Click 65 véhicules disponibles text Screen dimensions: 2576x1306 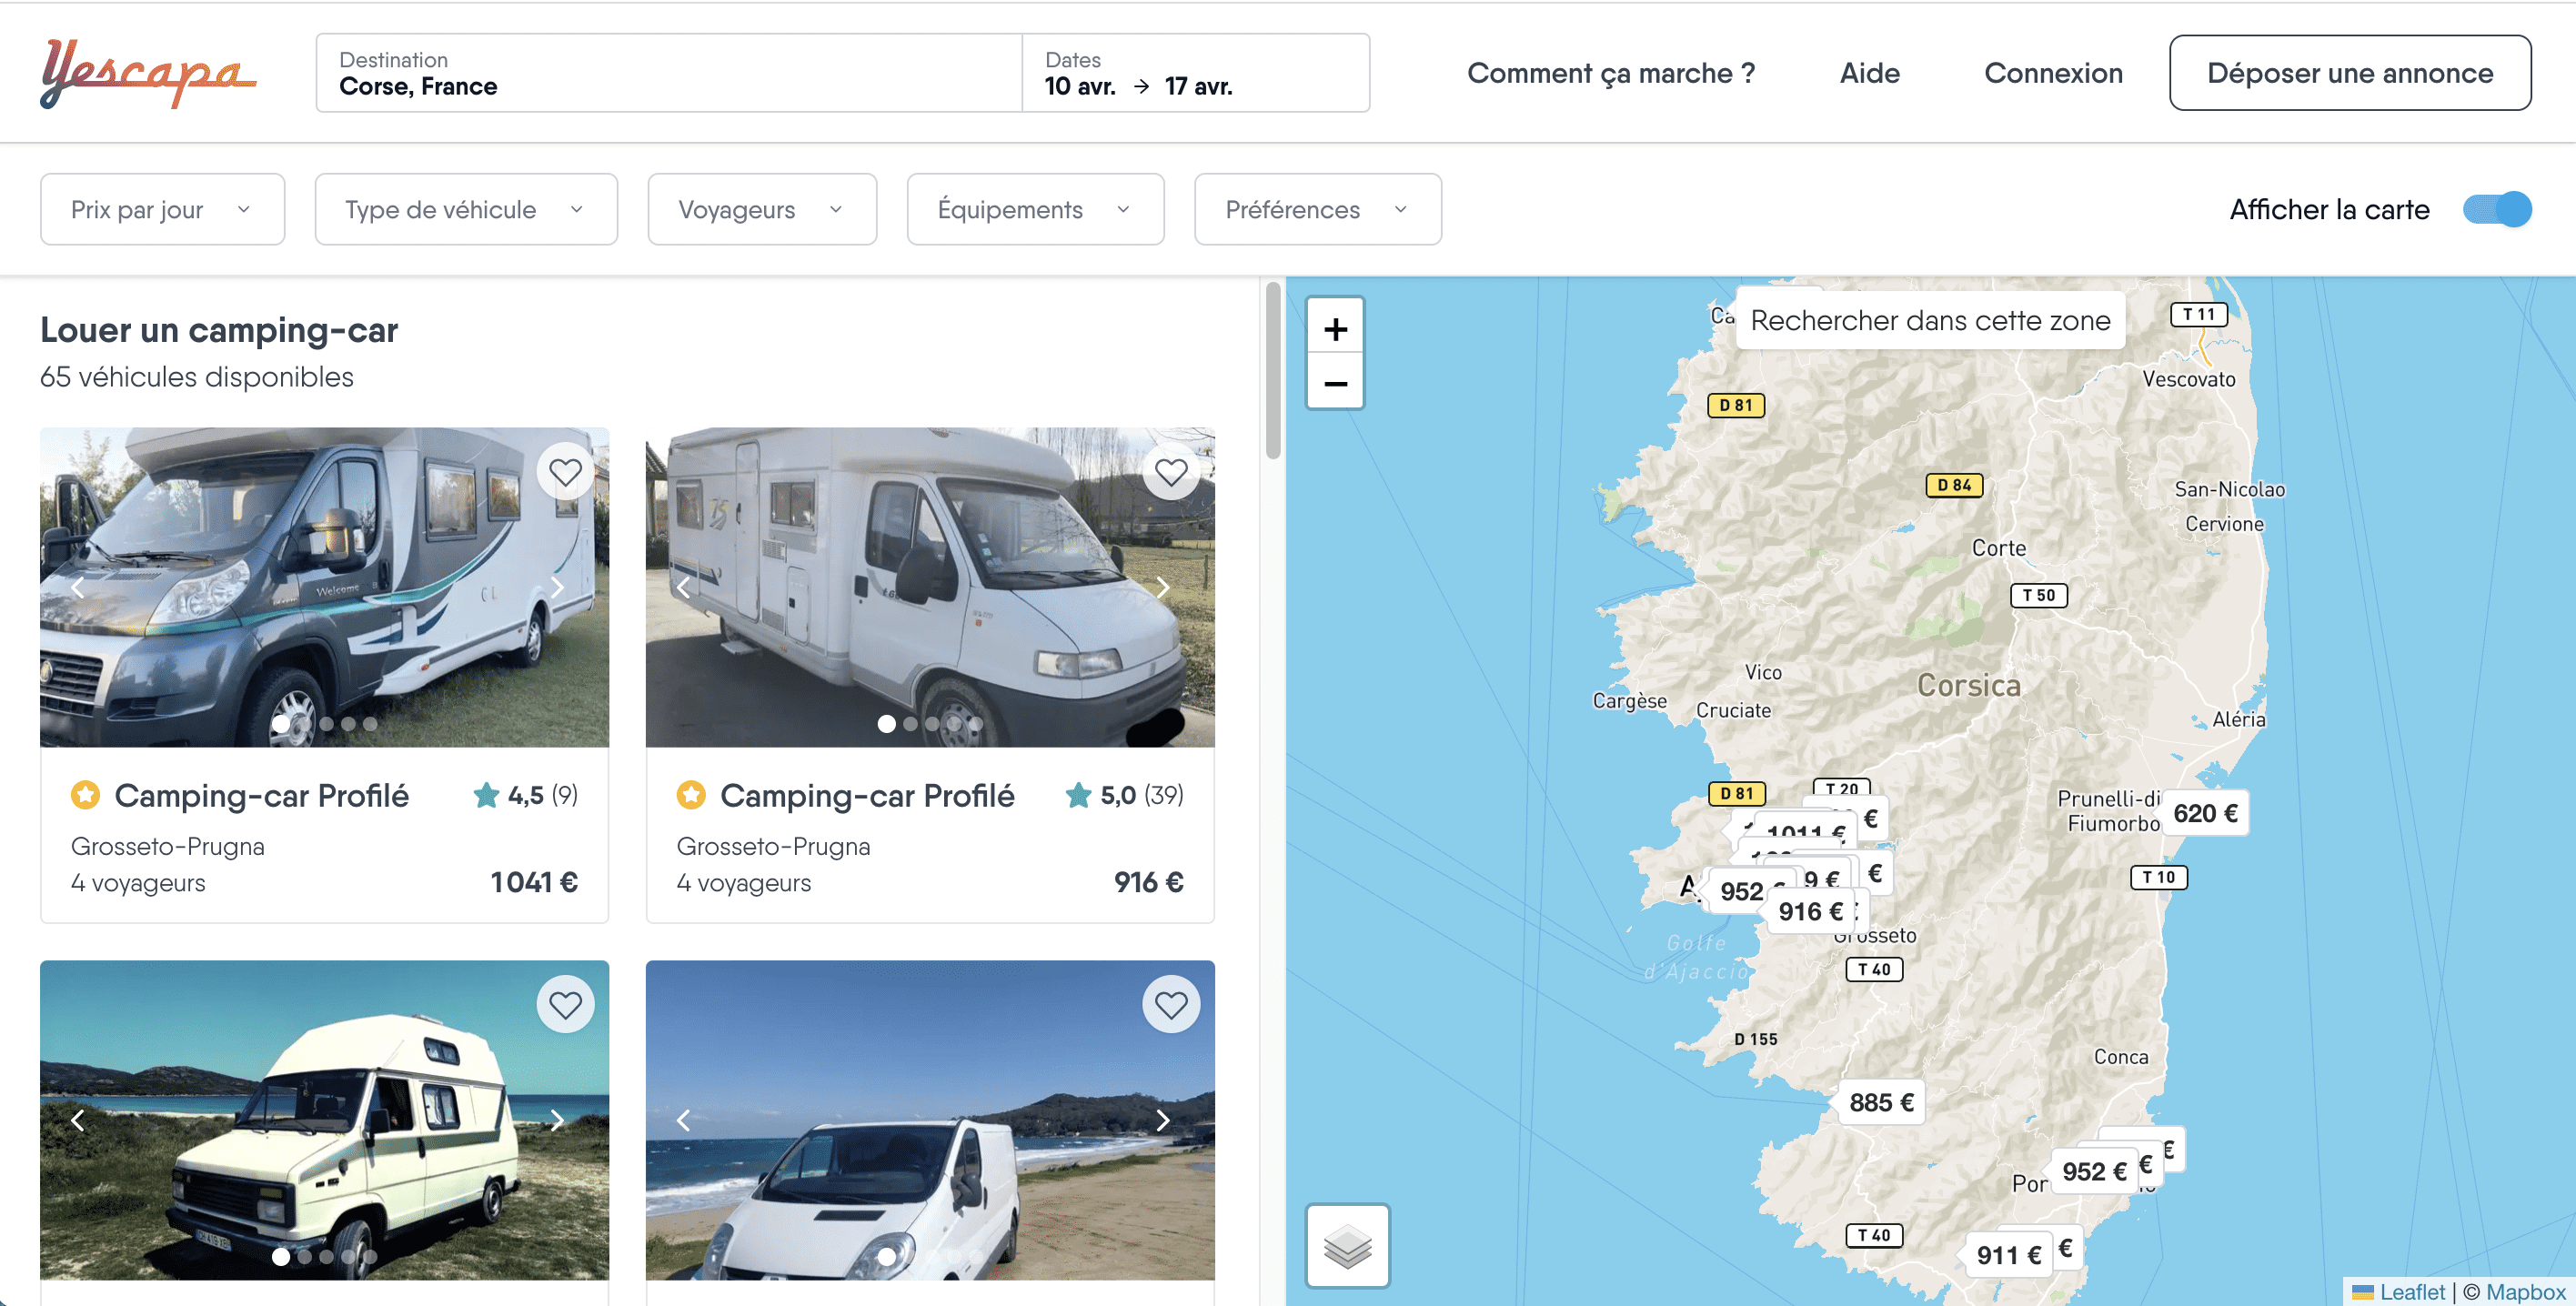(x=197, y=377)
